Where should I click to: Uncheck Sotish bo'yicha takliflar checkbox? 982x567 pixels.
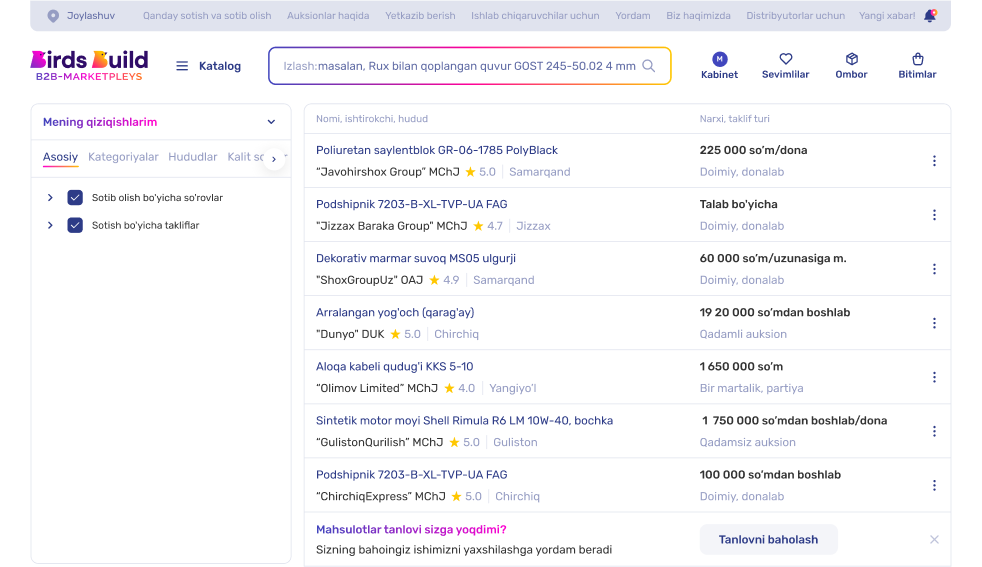75,225
